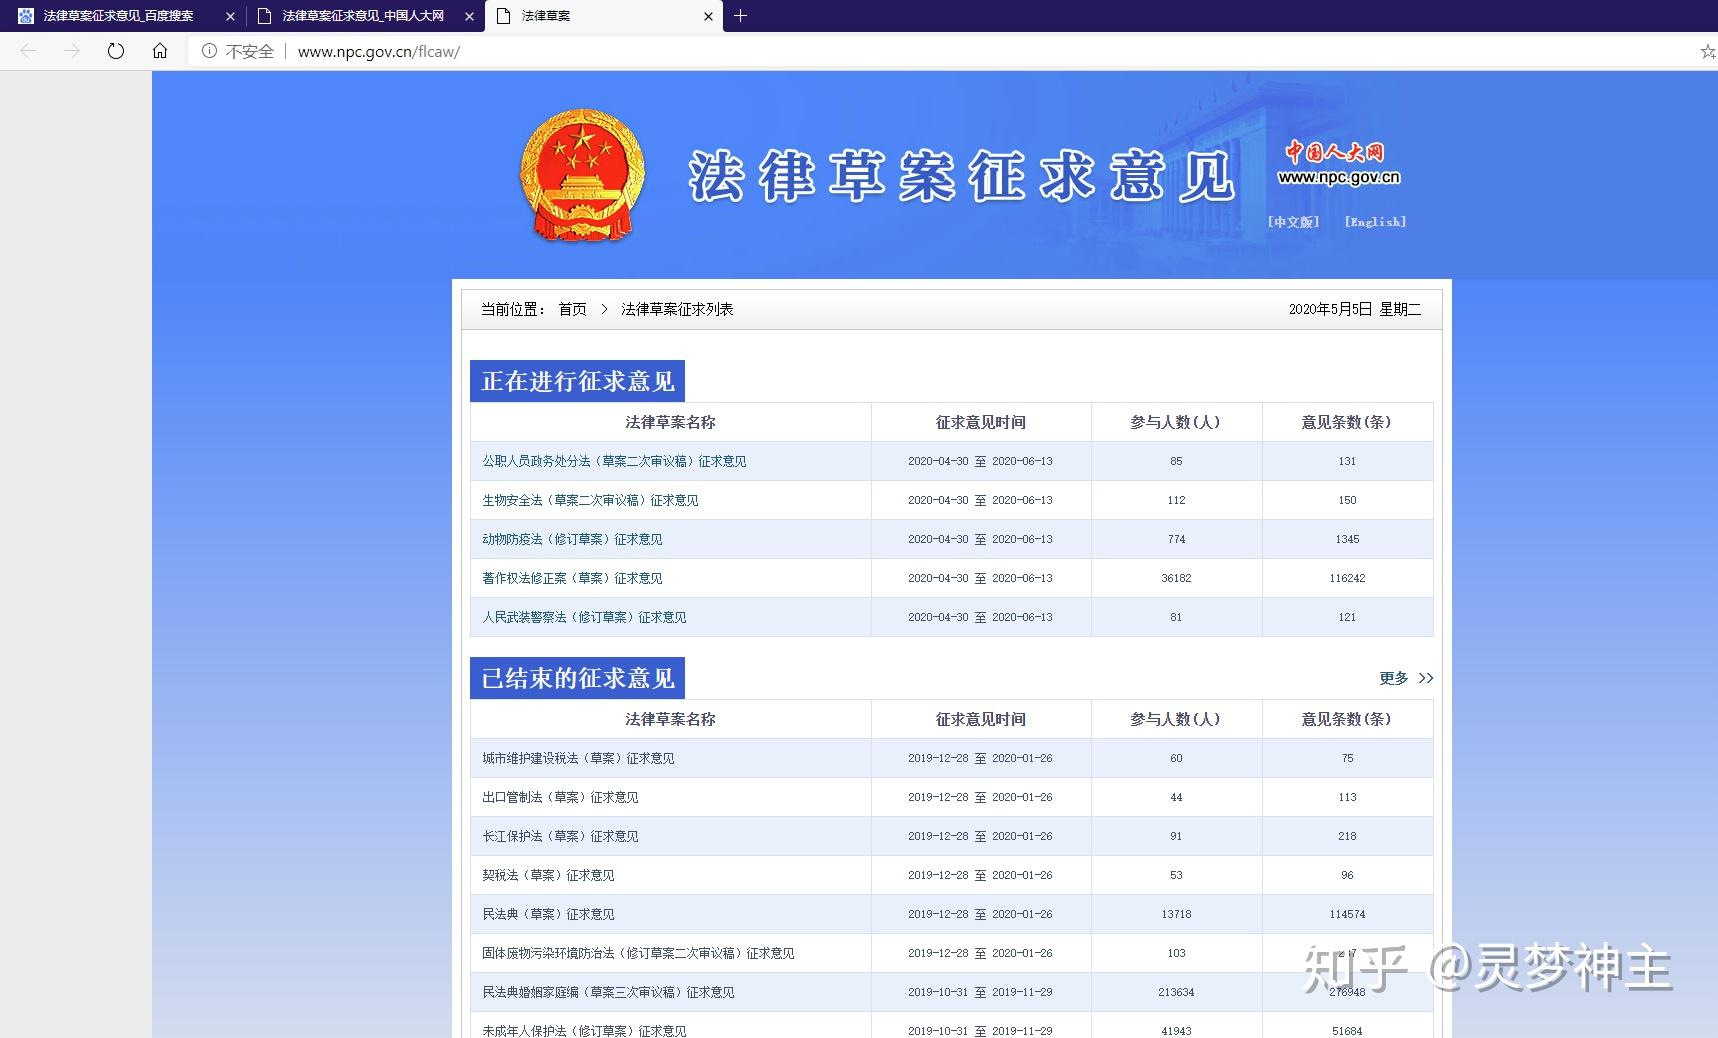
Task: Open 公职人员政务处分法 draft opinion link
Action: (x=614, y=461)
